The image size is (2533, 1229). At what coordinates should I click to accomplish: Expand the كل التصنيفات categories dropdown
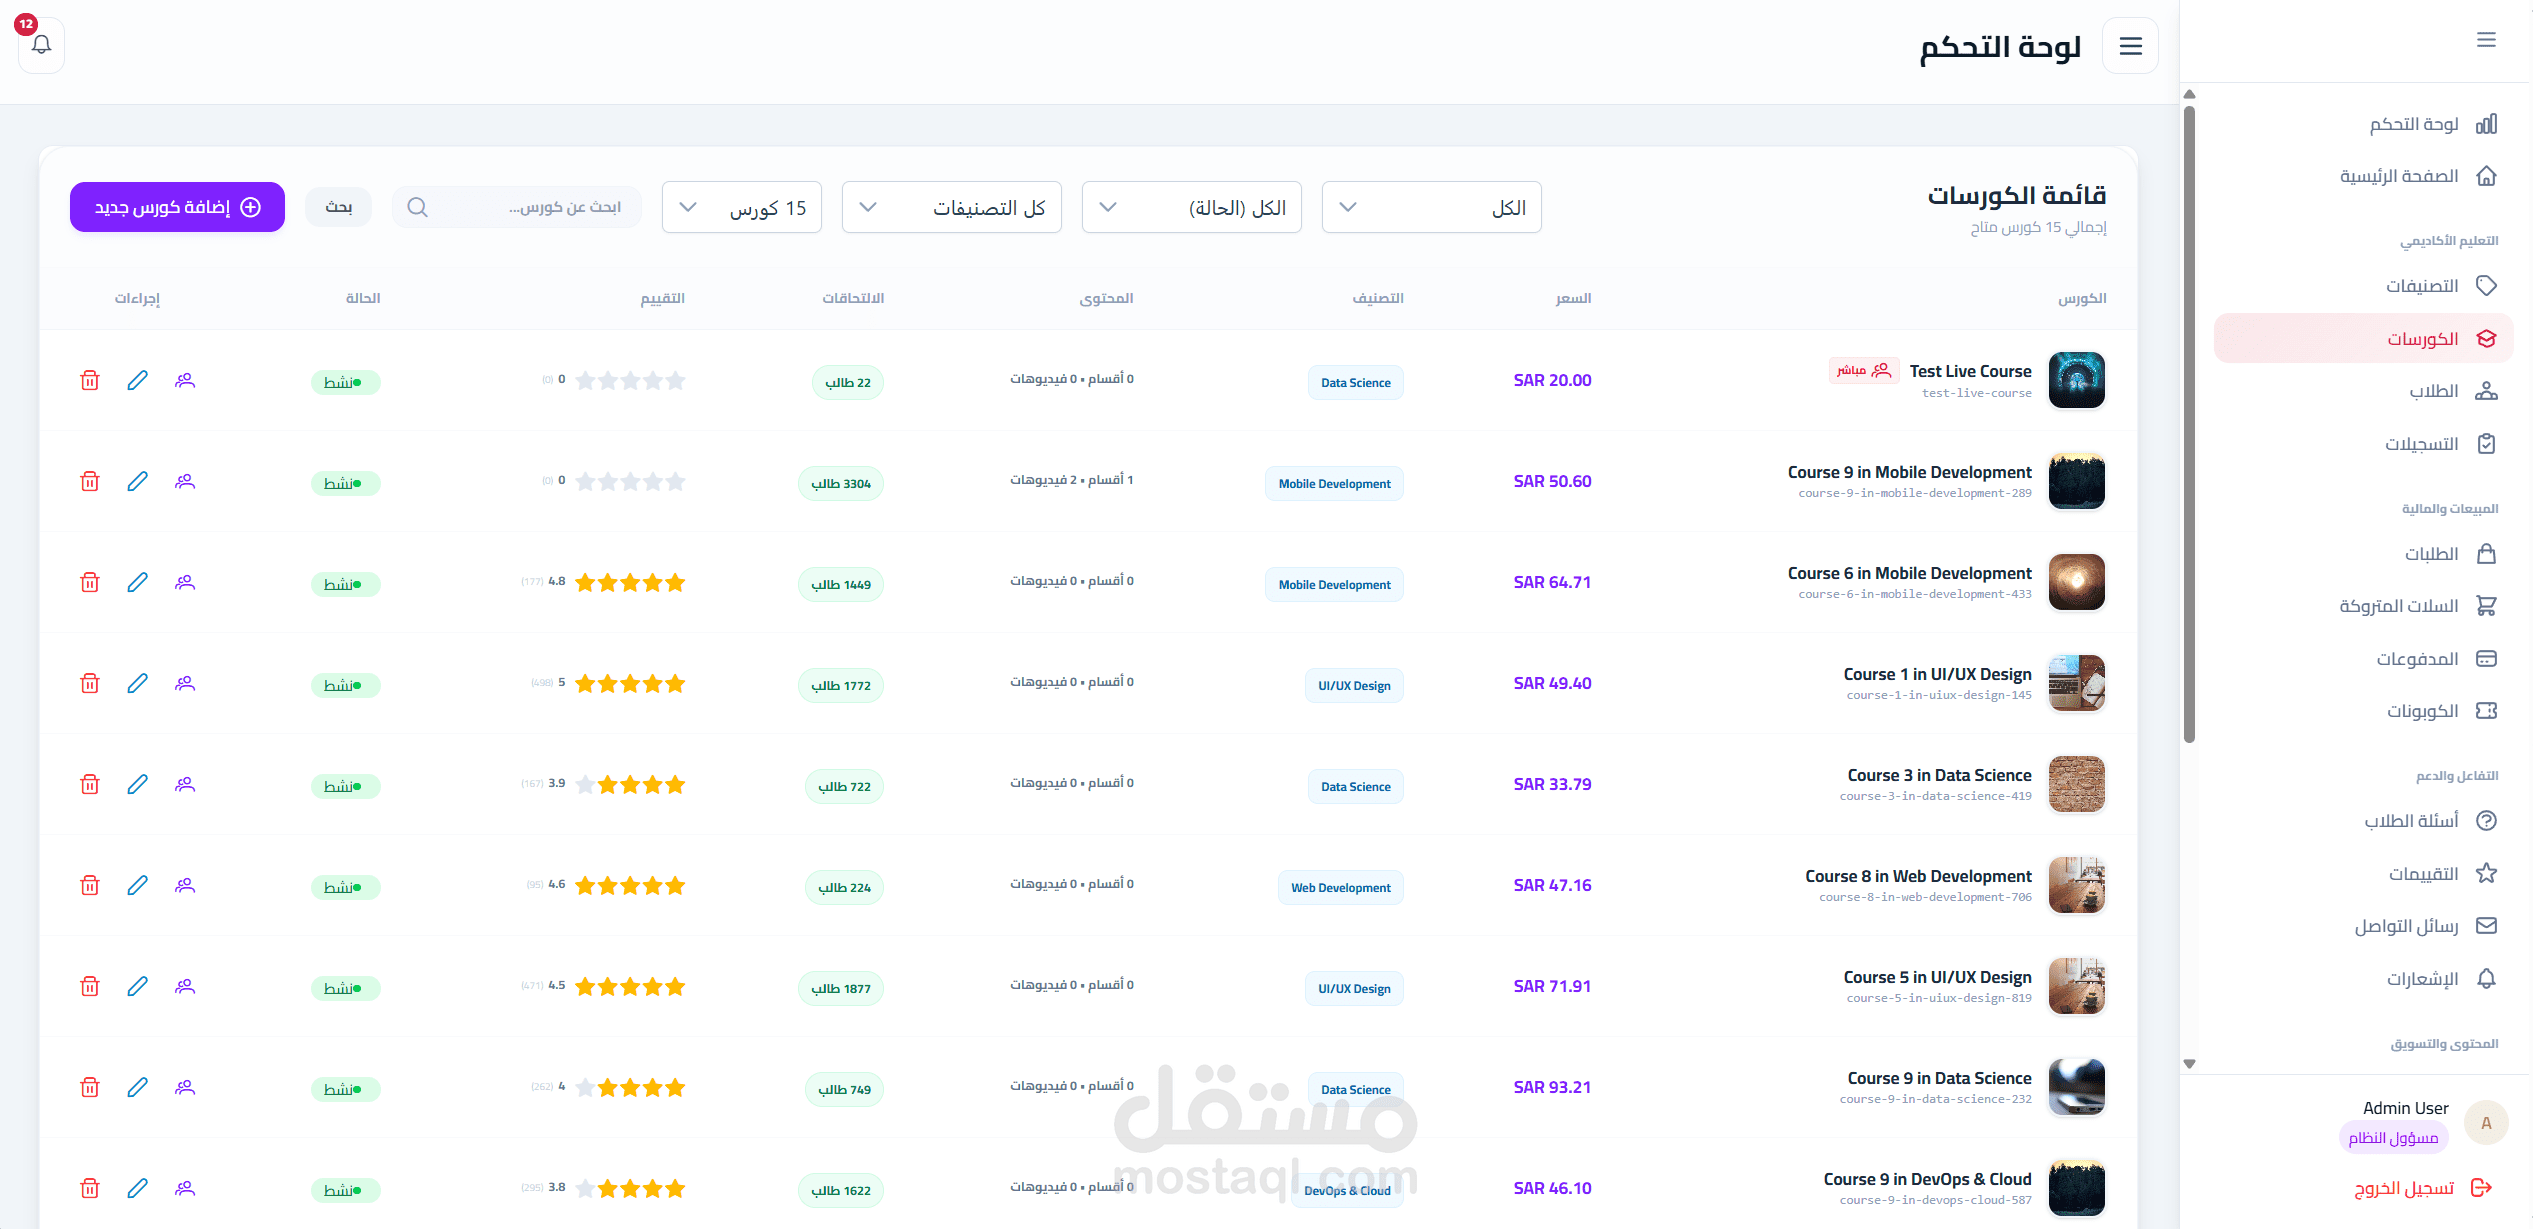[x=951, y=207]
